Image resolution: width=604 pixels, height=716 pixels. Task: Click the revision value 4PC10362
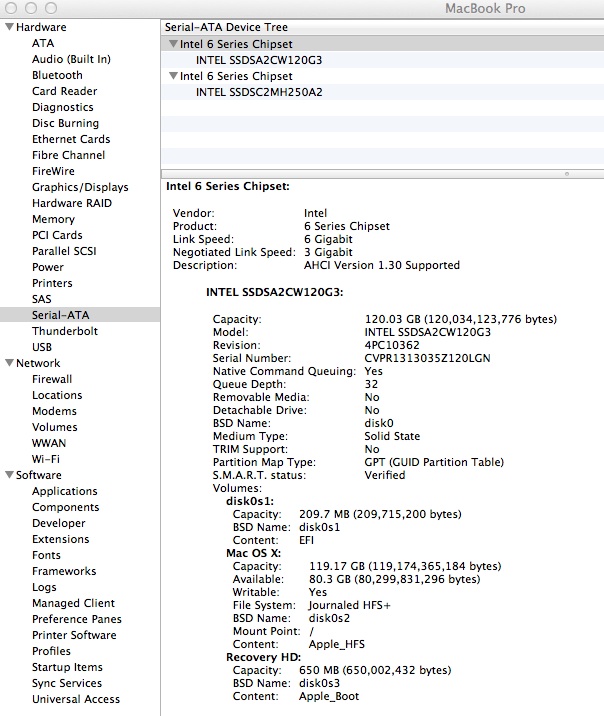(392, 345)
